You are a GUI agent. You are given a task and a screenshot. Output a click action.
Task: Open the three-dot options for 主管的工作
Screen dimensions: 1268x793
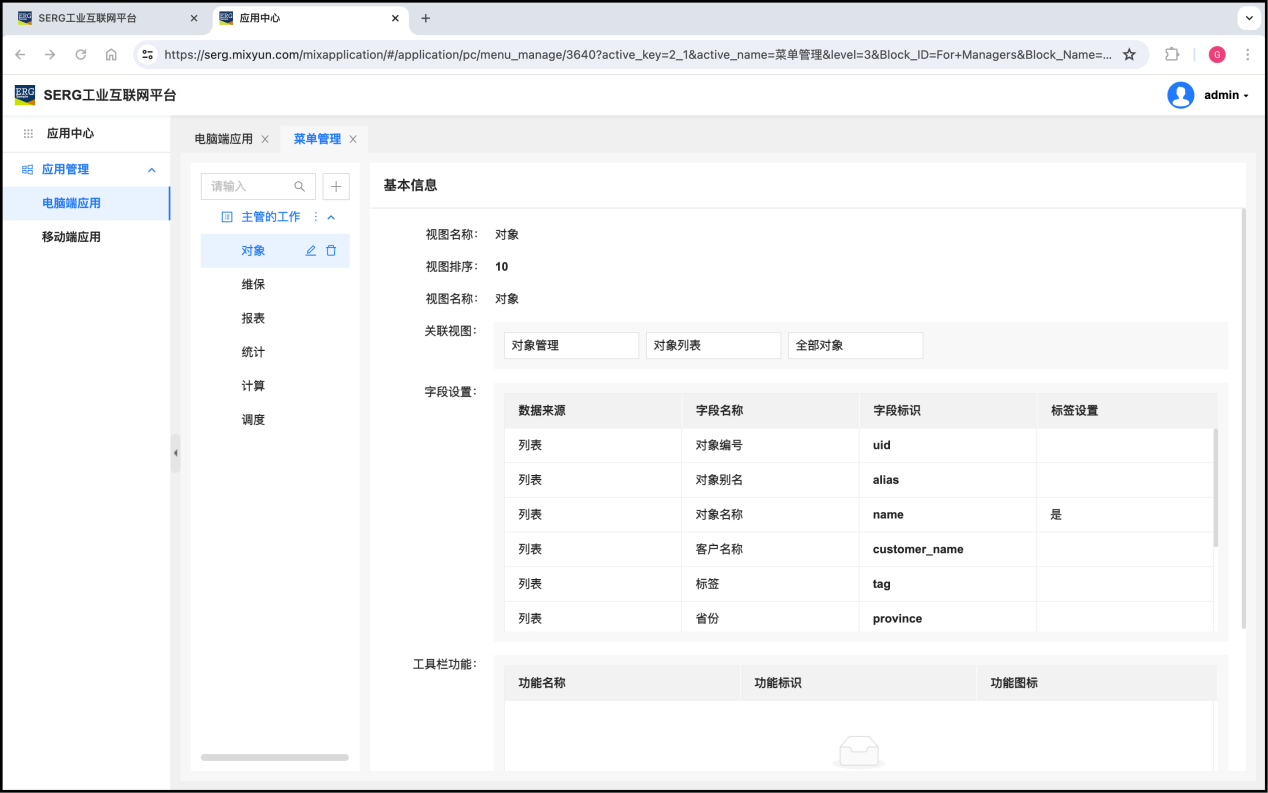tap(316, 217)
